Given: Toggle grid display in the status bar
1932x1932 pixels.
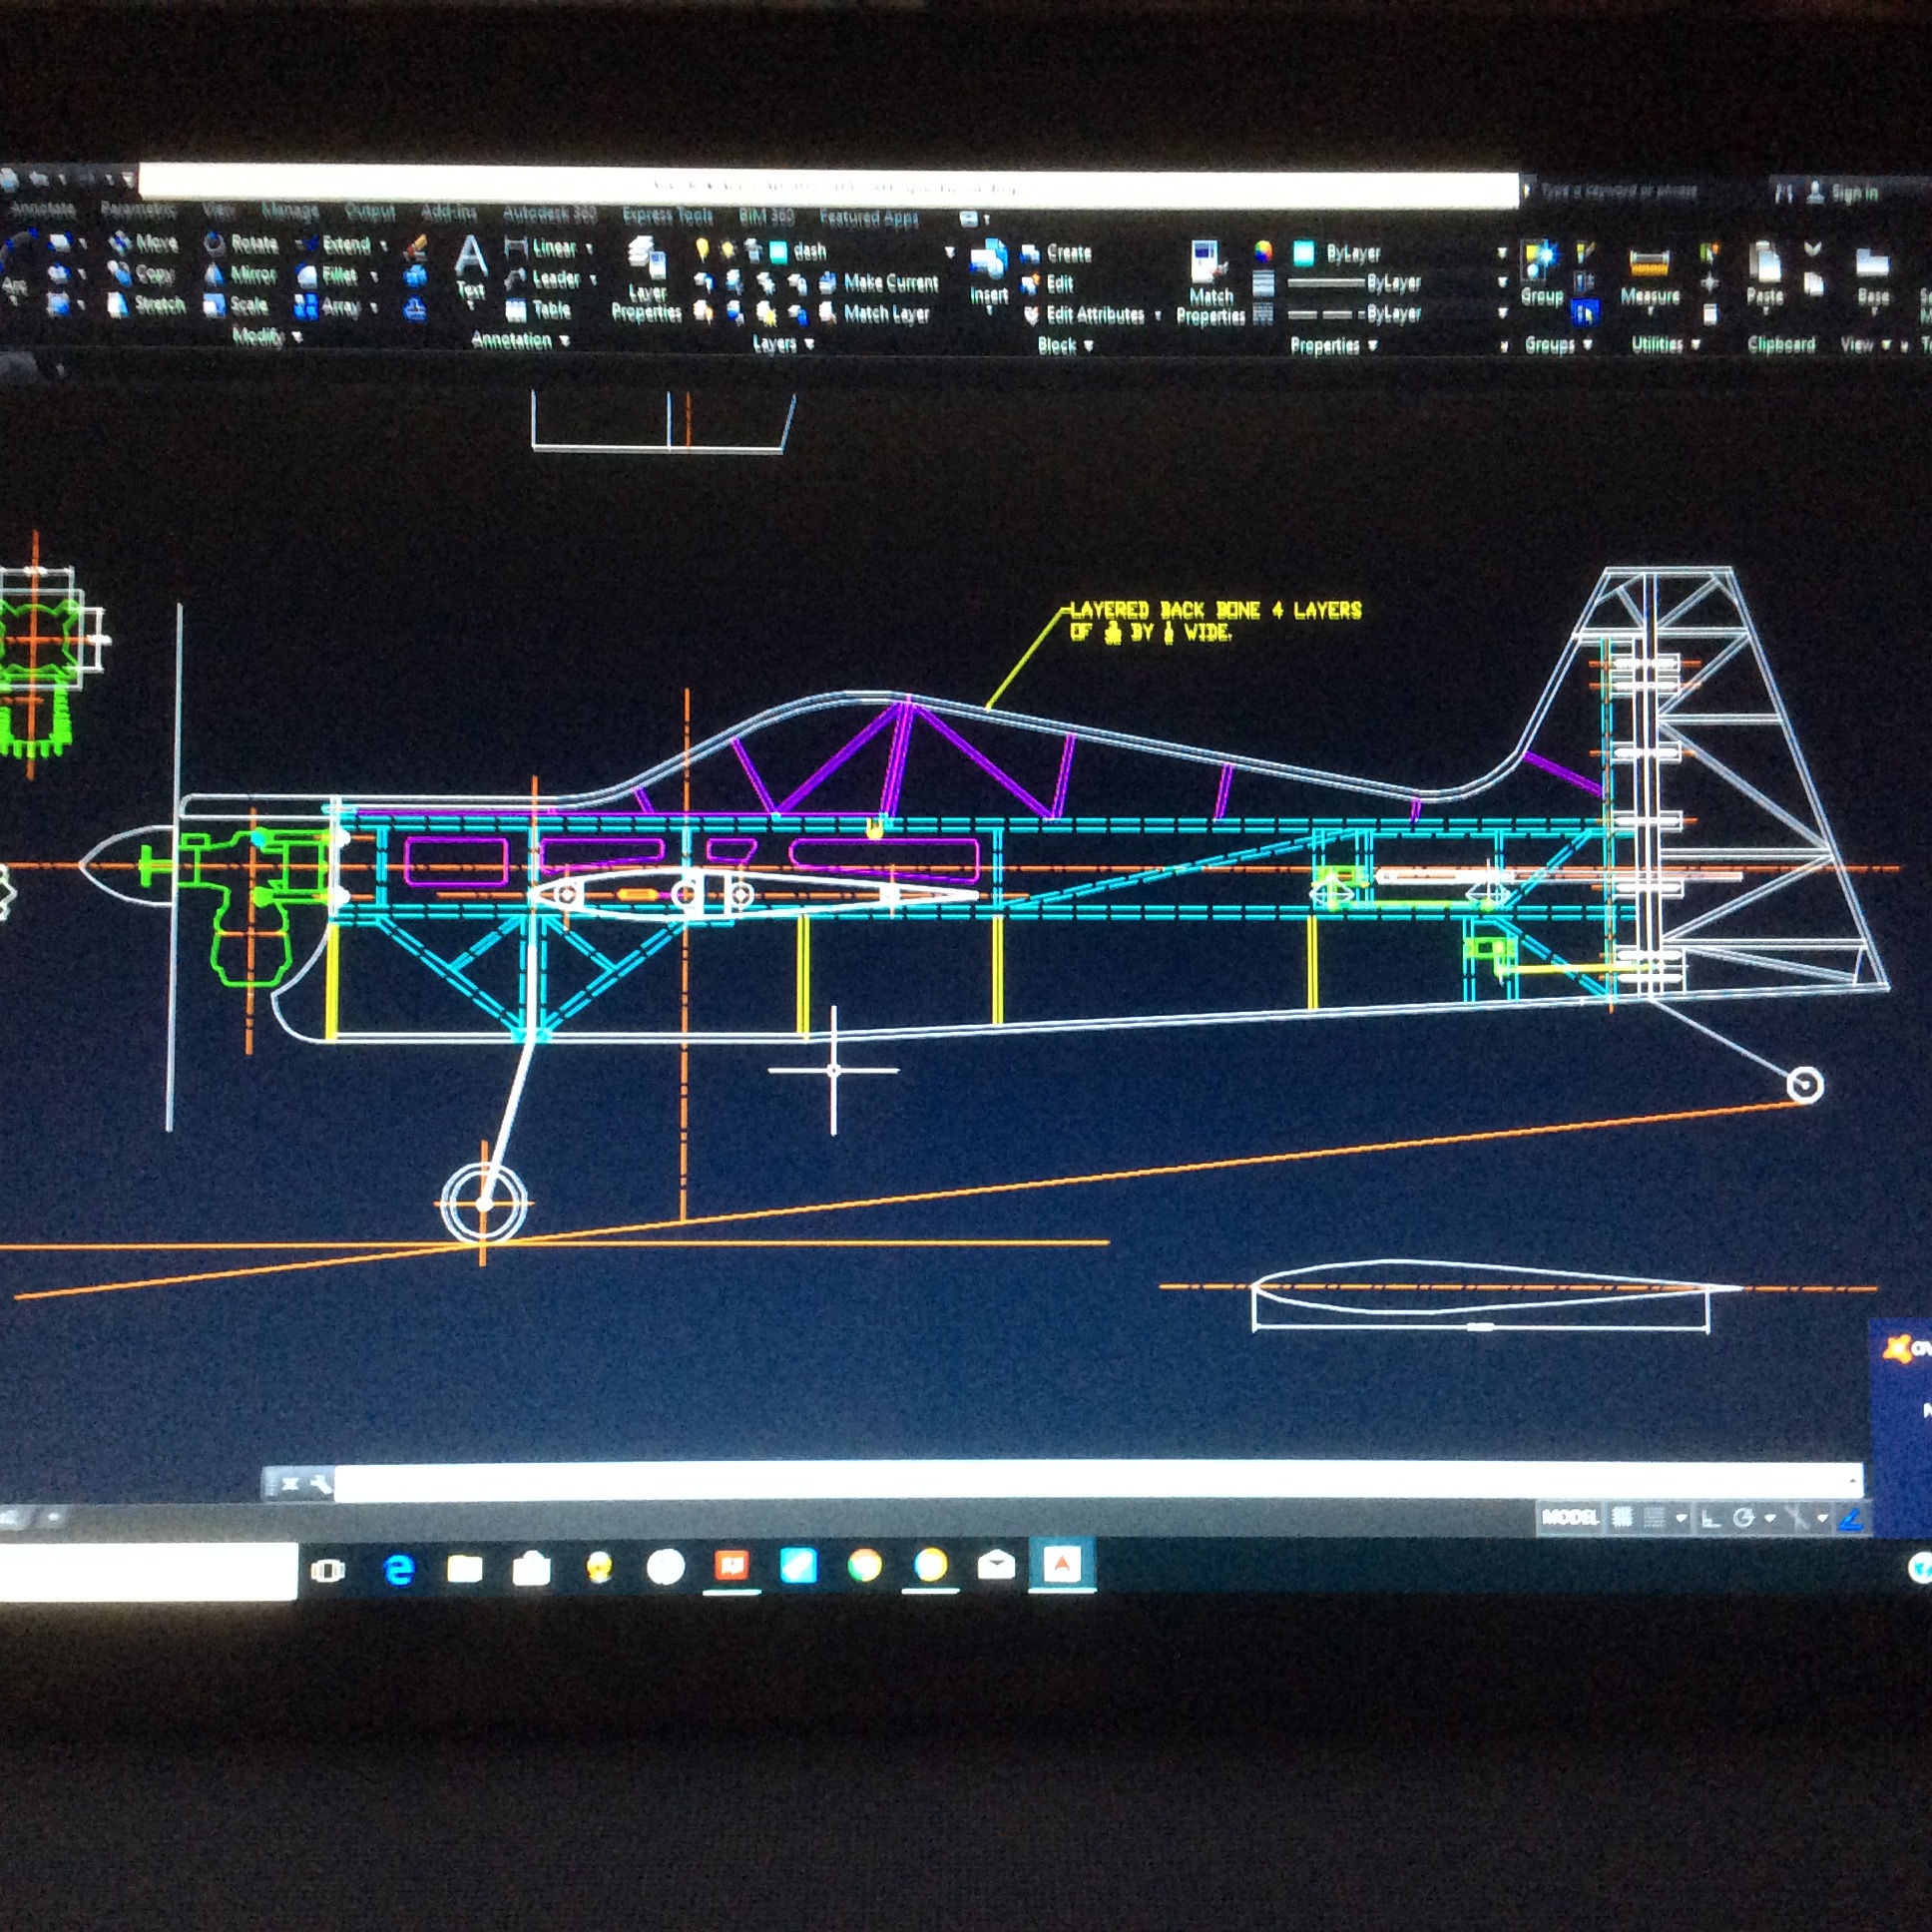Looking at the screenshot, I should [1622, 1518].
